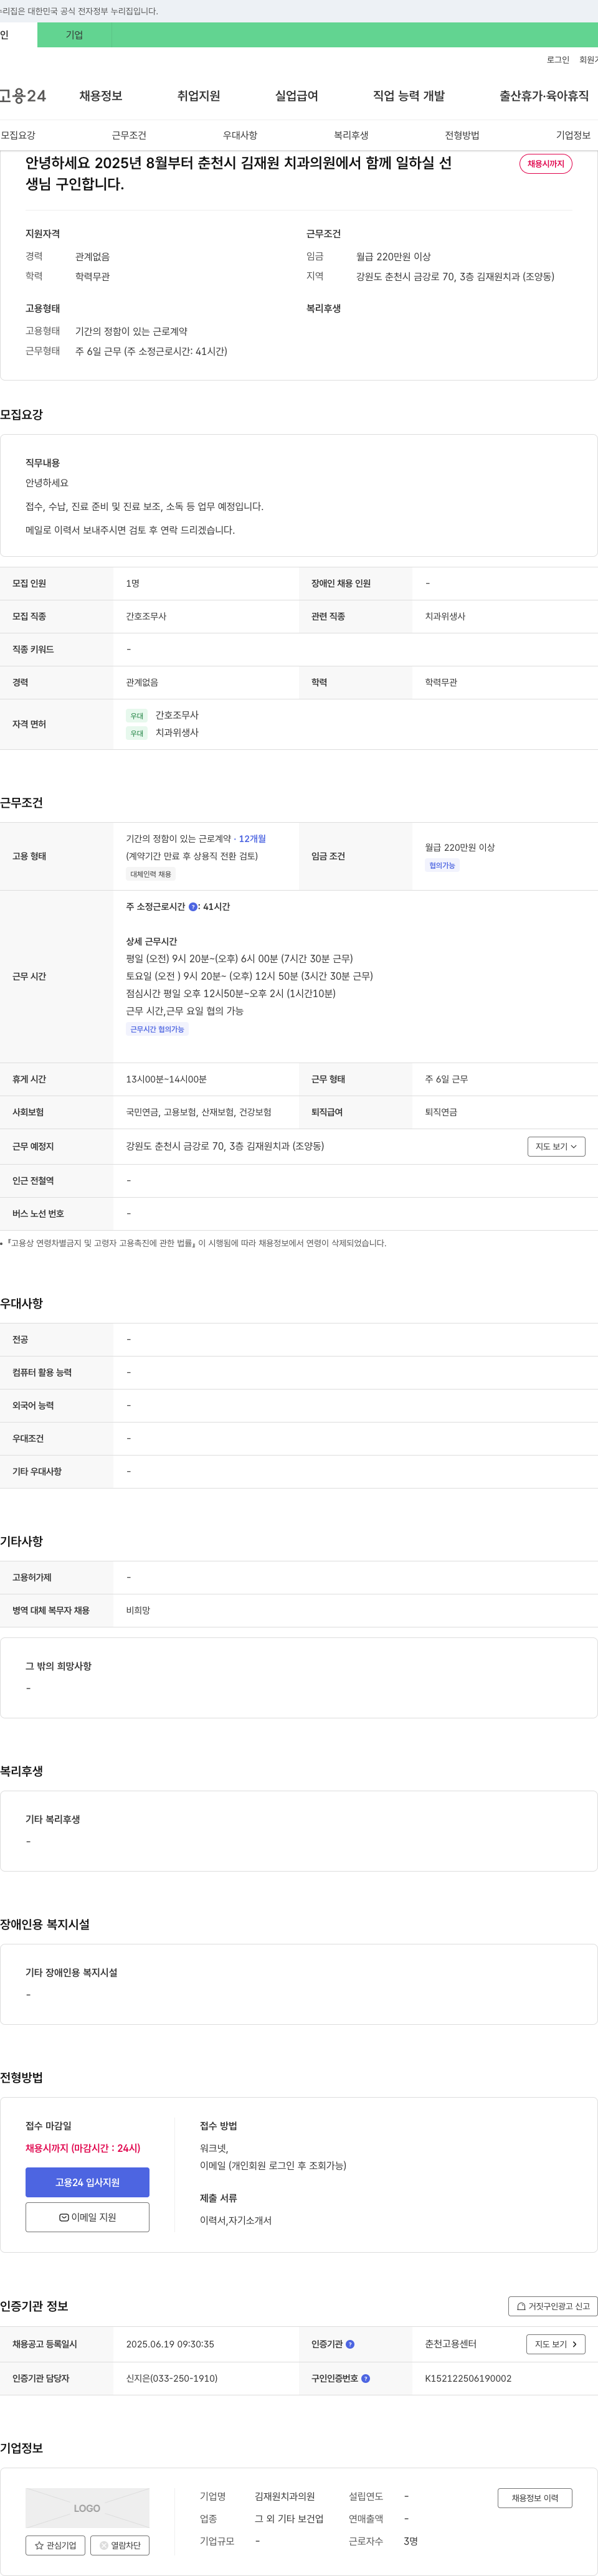The width and height of the screenshot is (598, 2576).
Task: Click the 대체인력 채용 tag
Action: point(151,874)
